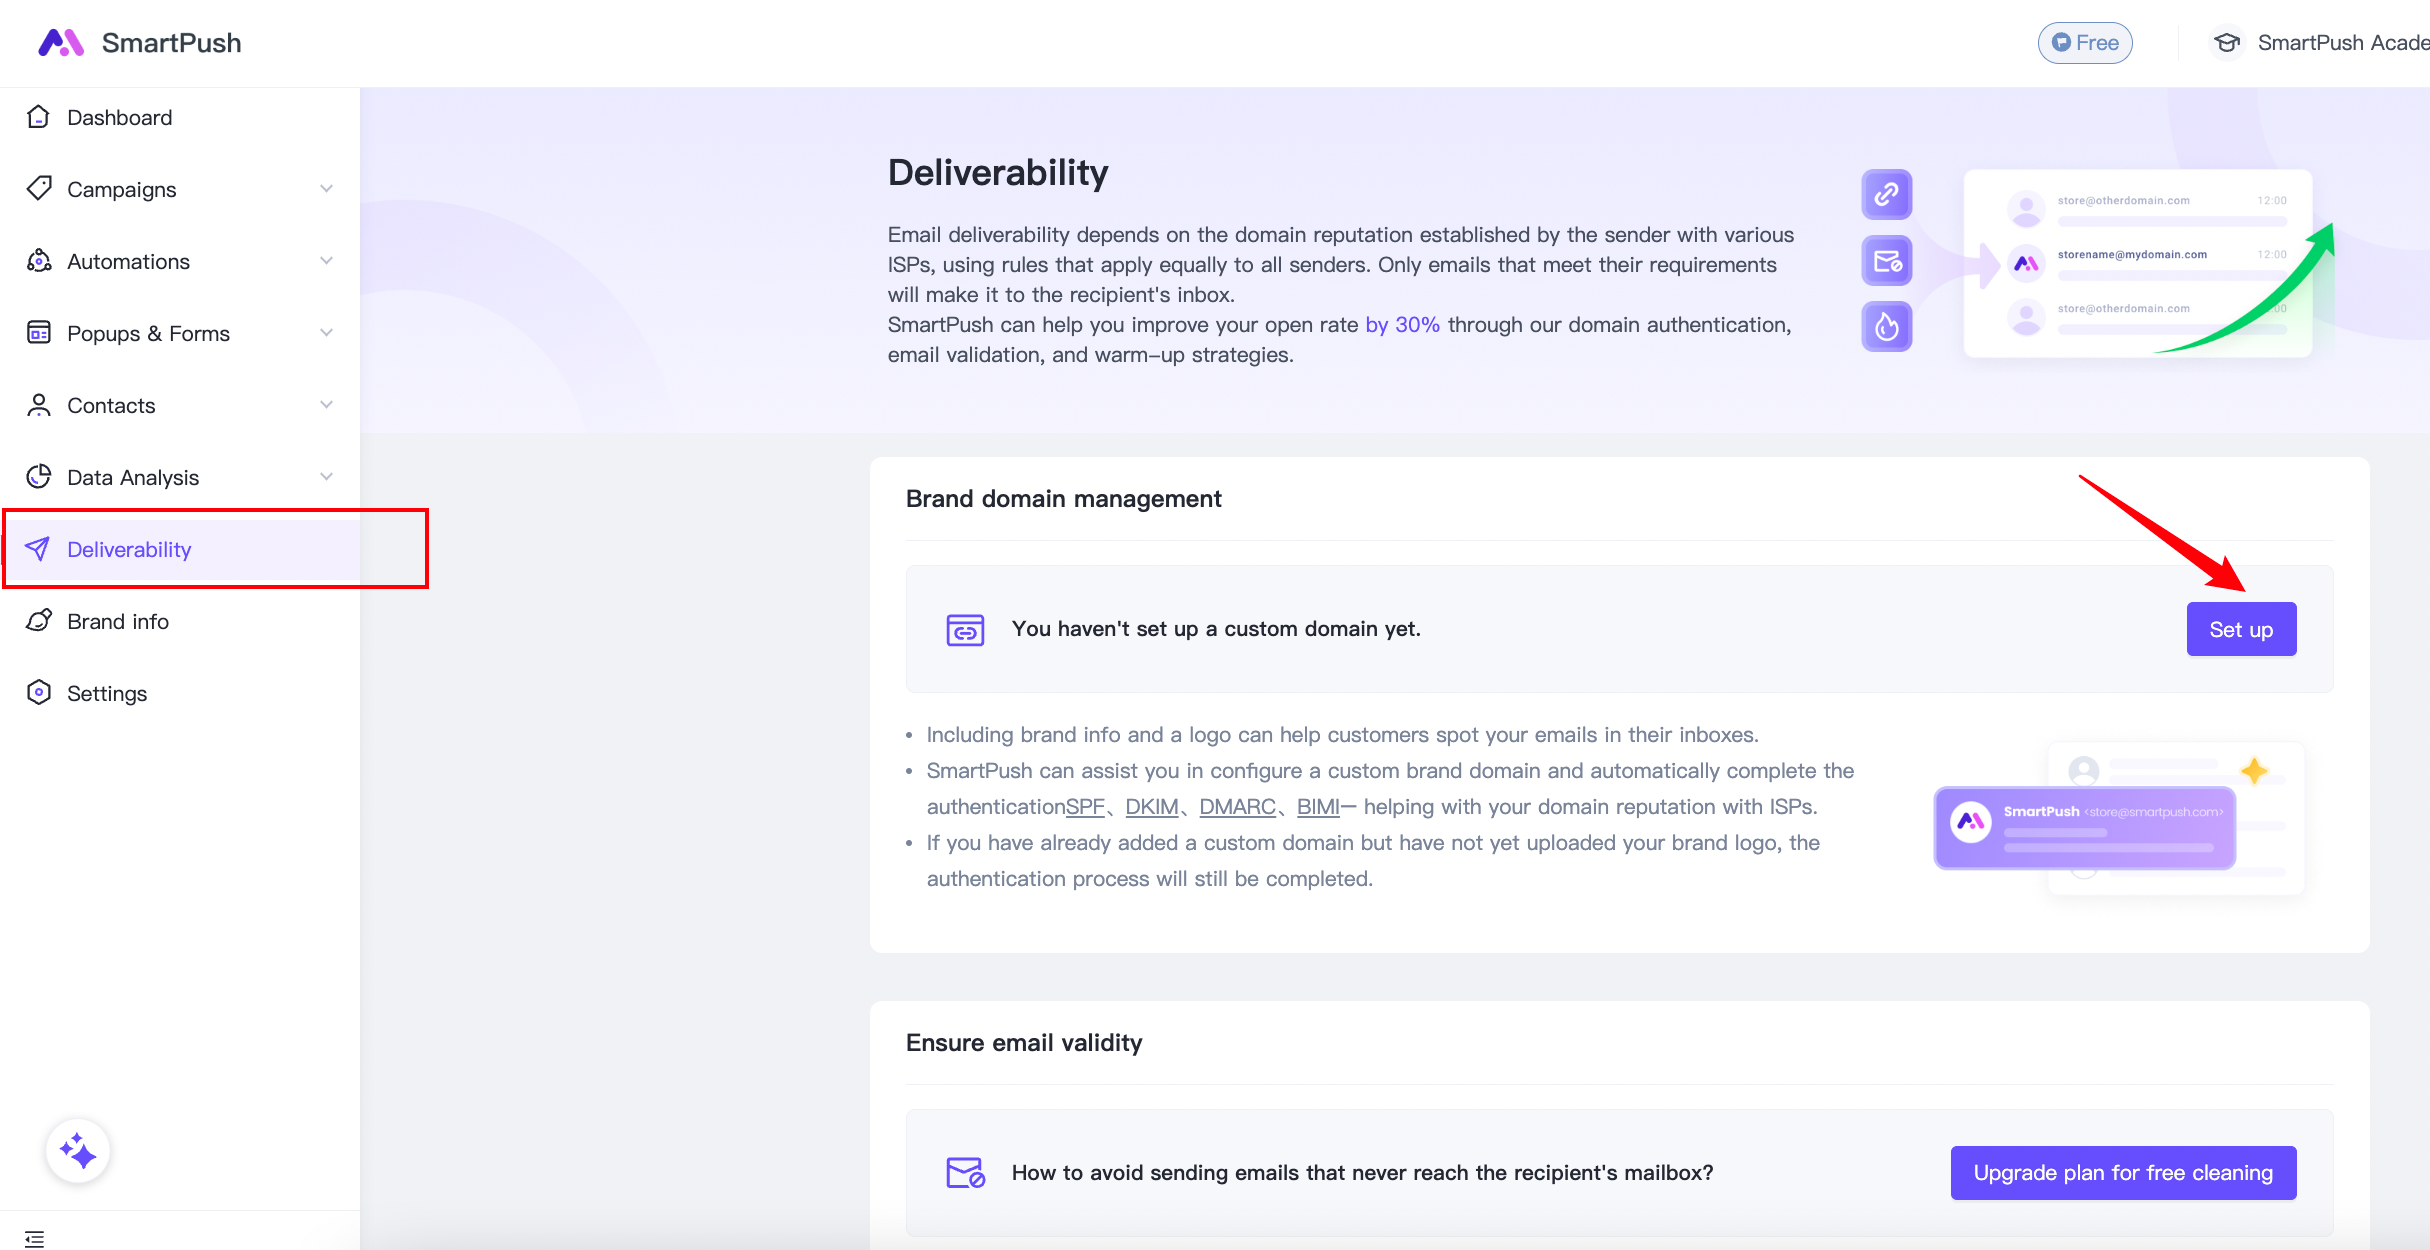Go to Brand info page
Screen dimensions: 2430x1250
117,622
